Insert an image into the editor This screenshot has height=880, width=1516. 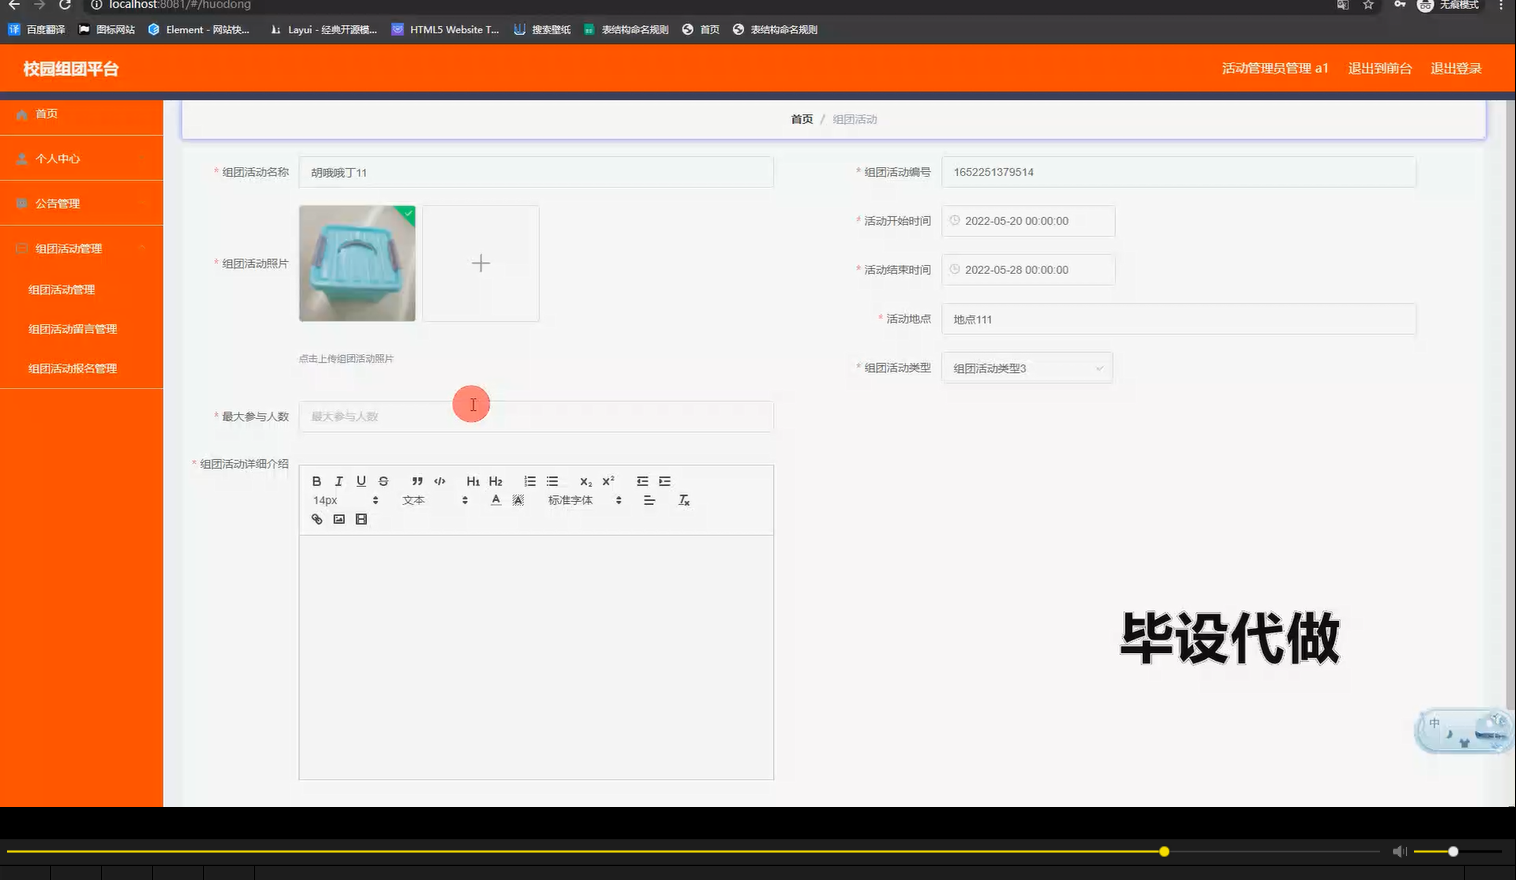[339, 519]
